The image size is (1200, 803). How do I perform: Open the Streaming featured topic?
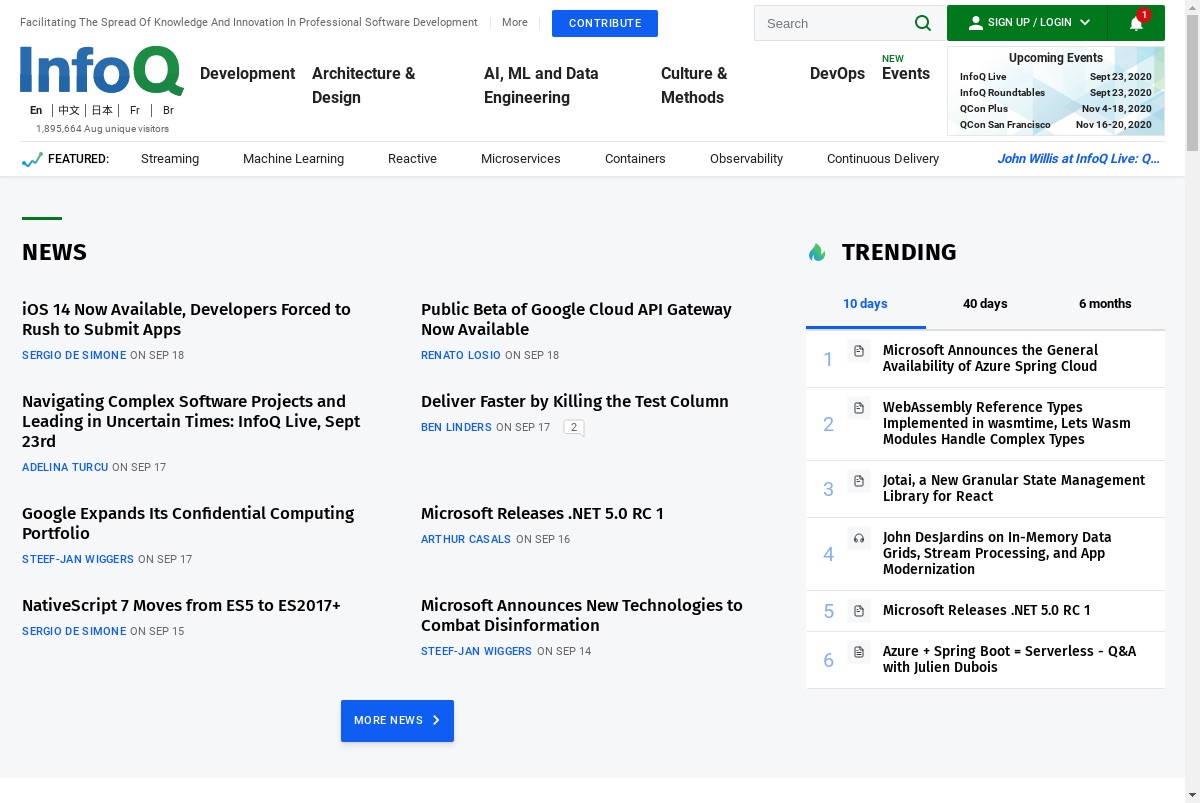(170, 159)
